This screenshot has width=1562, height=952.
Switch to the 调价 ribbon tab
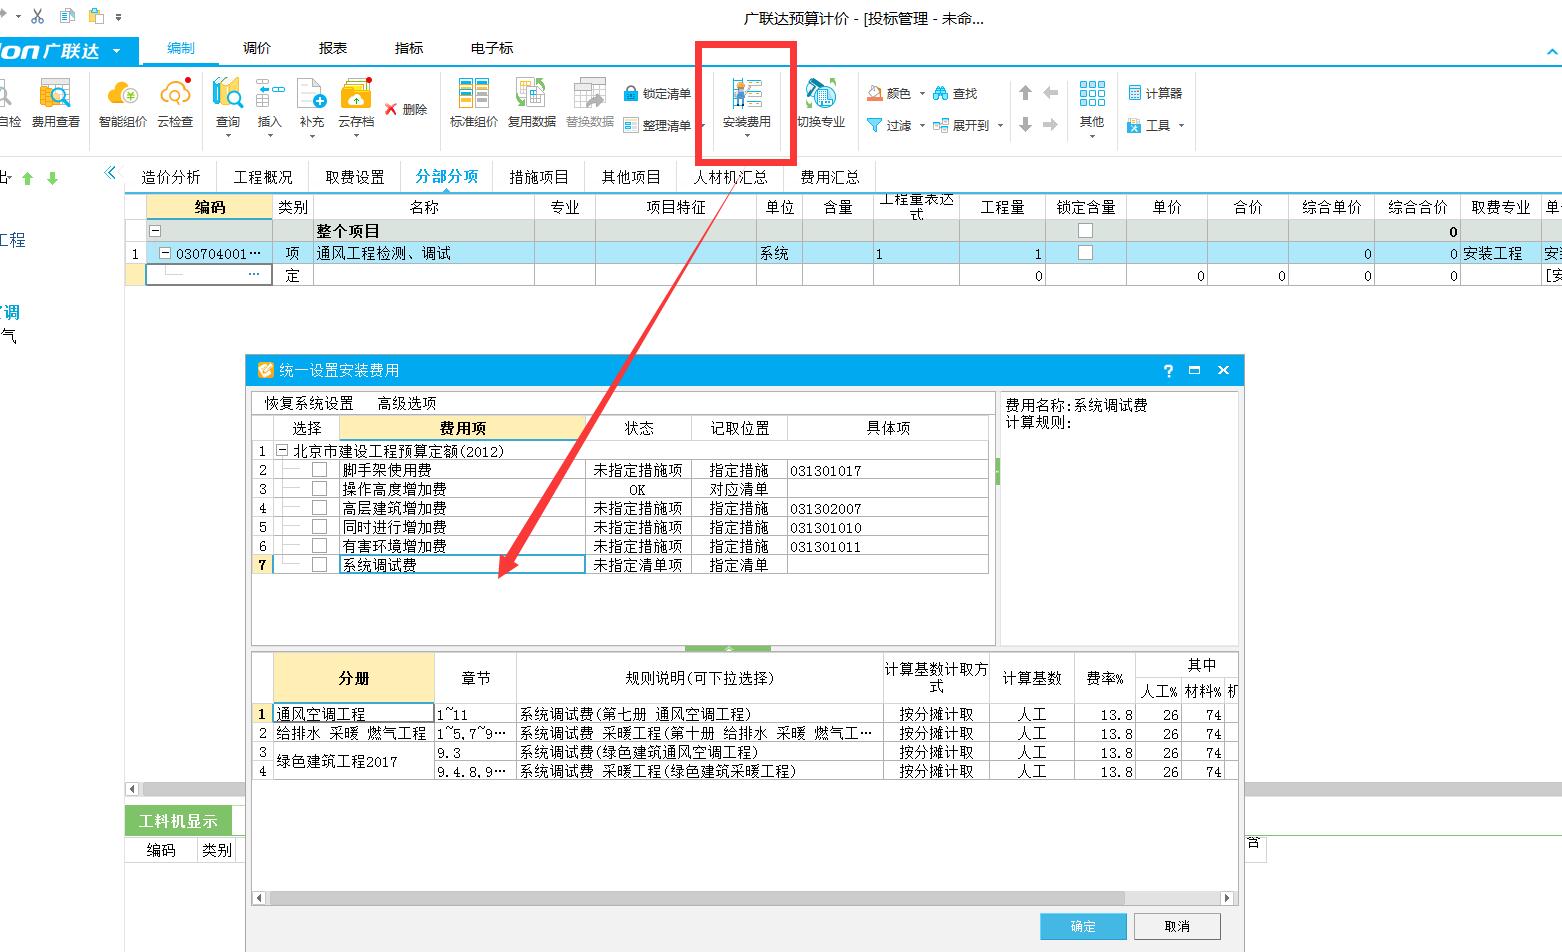[257, 48]
